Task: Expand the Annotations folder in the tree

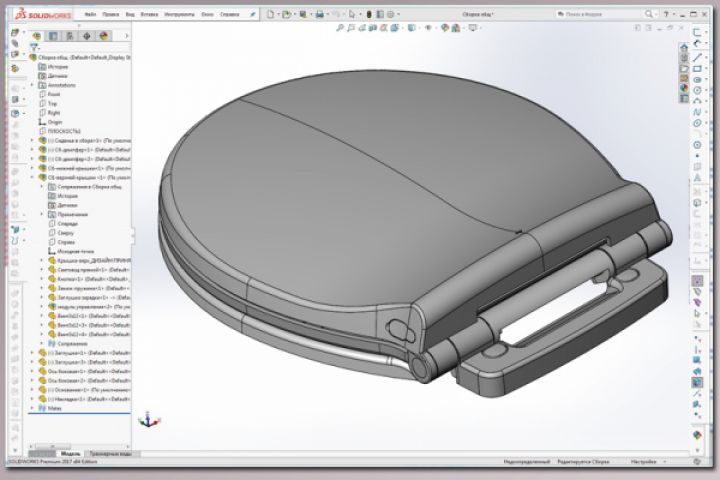Action: [x=32, y=85]
